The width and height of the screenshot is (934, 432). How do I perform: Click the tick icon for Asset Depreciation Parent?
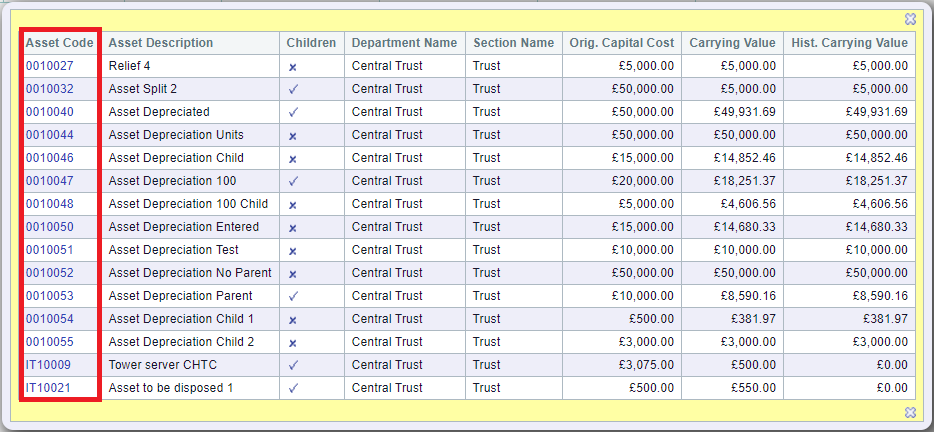(x=292, y=296)
